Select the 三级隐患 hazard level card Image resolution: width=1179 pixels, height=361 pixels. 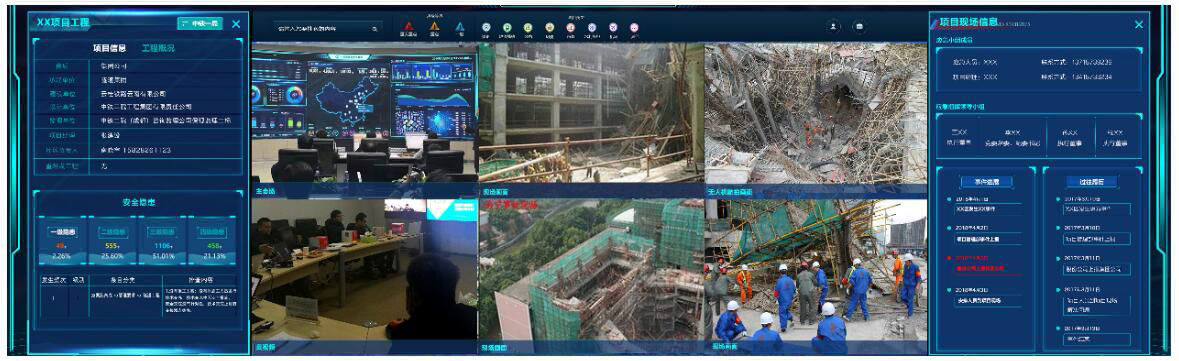point(162,242)
